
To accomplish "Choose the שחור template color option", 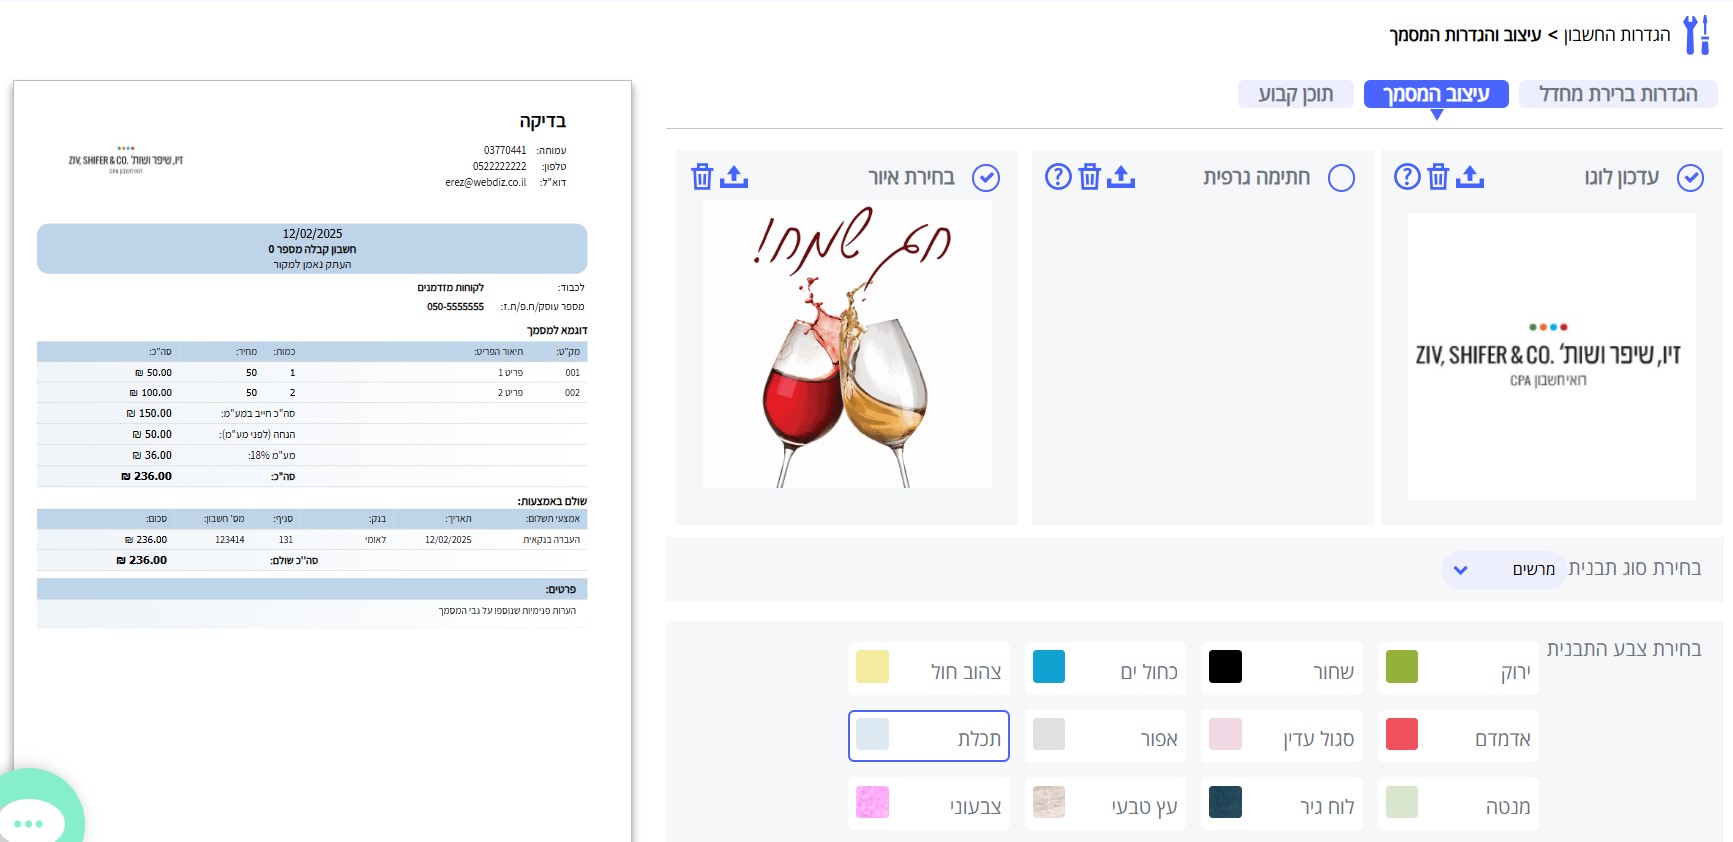I will [1282, 669].
